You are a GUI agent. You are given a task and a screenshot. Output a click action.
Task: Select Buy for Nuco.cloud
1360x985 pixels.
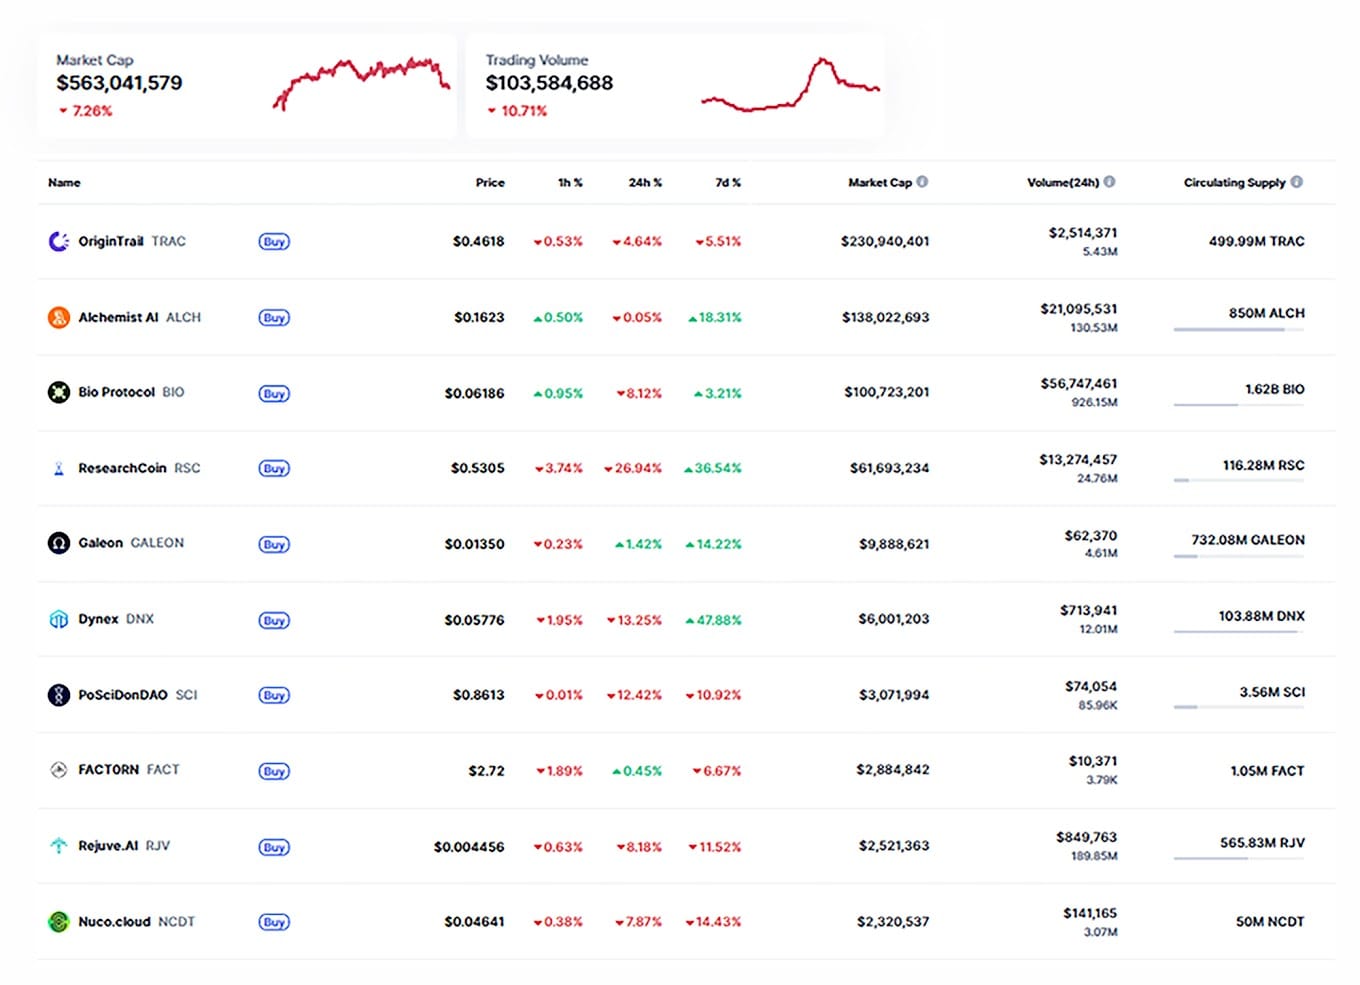274,922
